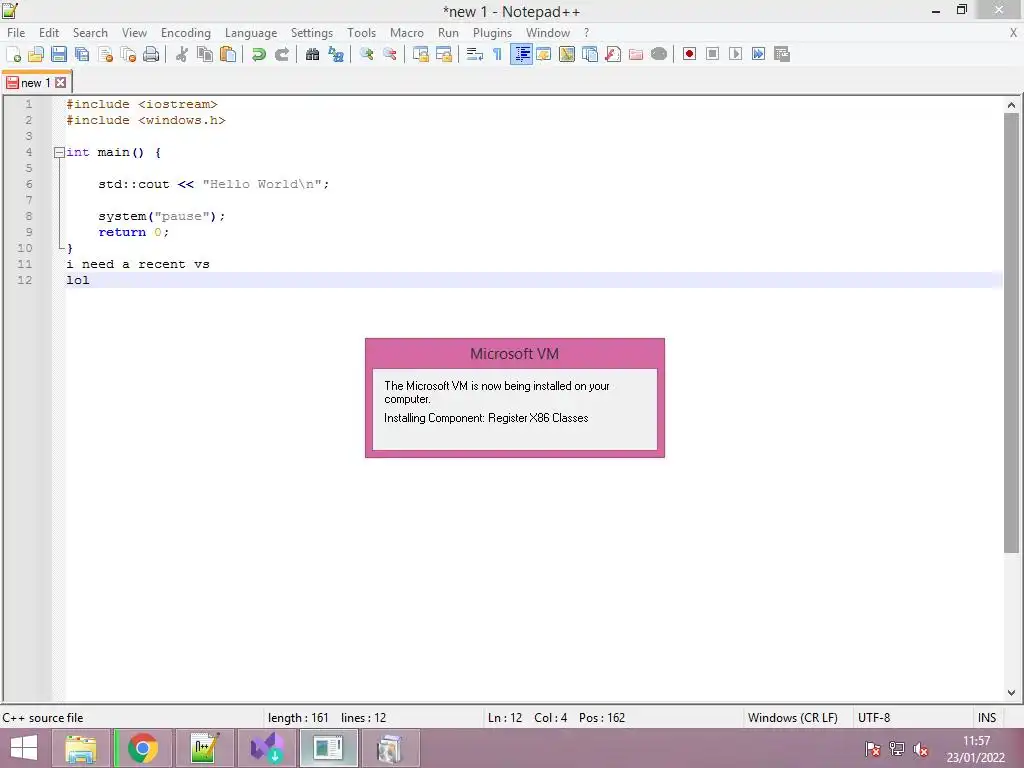
Task: Open the Replace dialog icon
Action: pos(336,54)
